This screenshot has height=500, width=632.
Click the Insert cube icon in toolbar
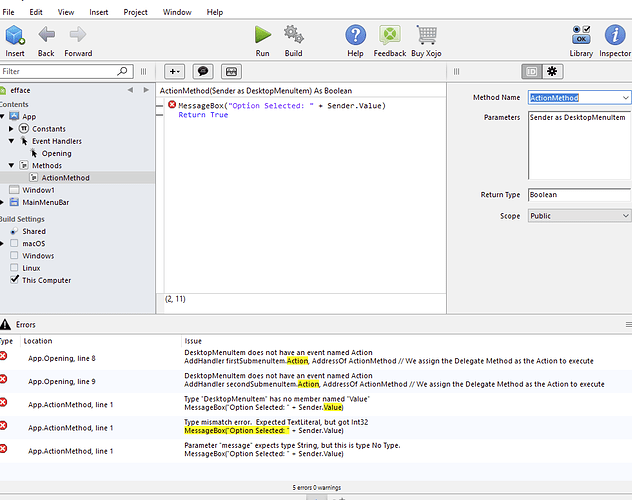(x=15, y=35)
